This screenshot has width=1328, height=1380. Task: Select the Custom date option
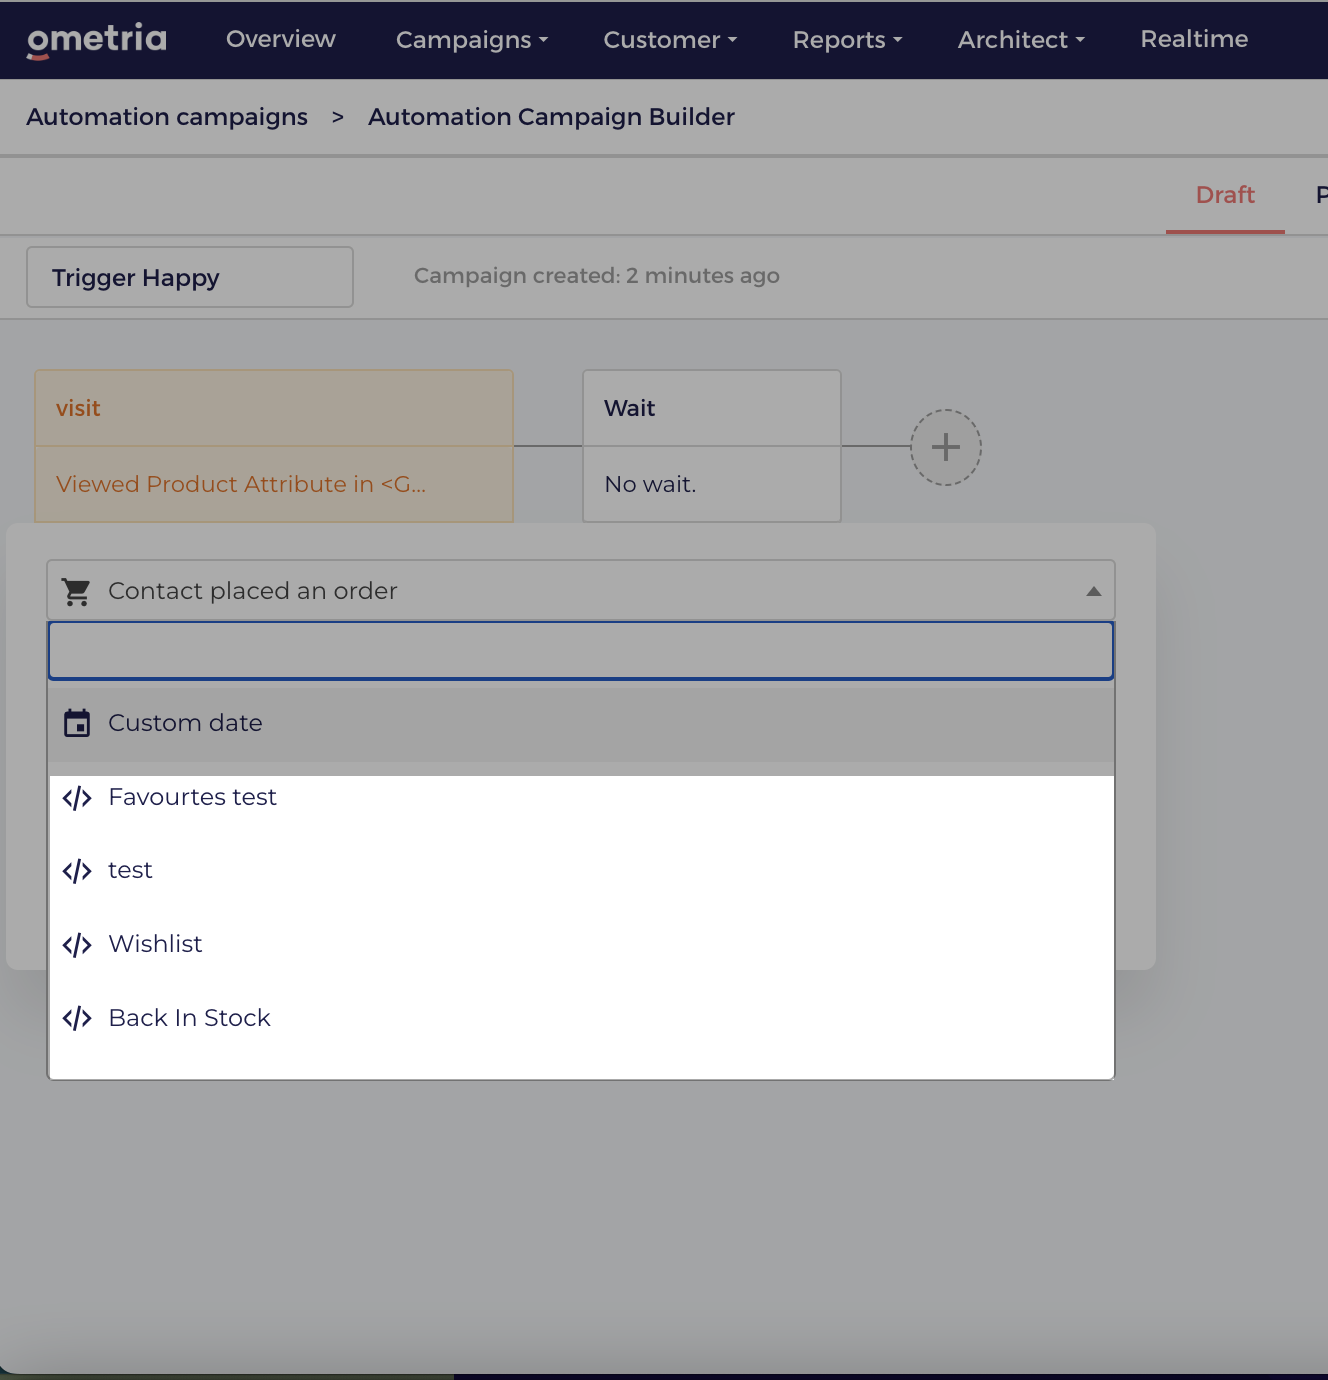[581, 724]
